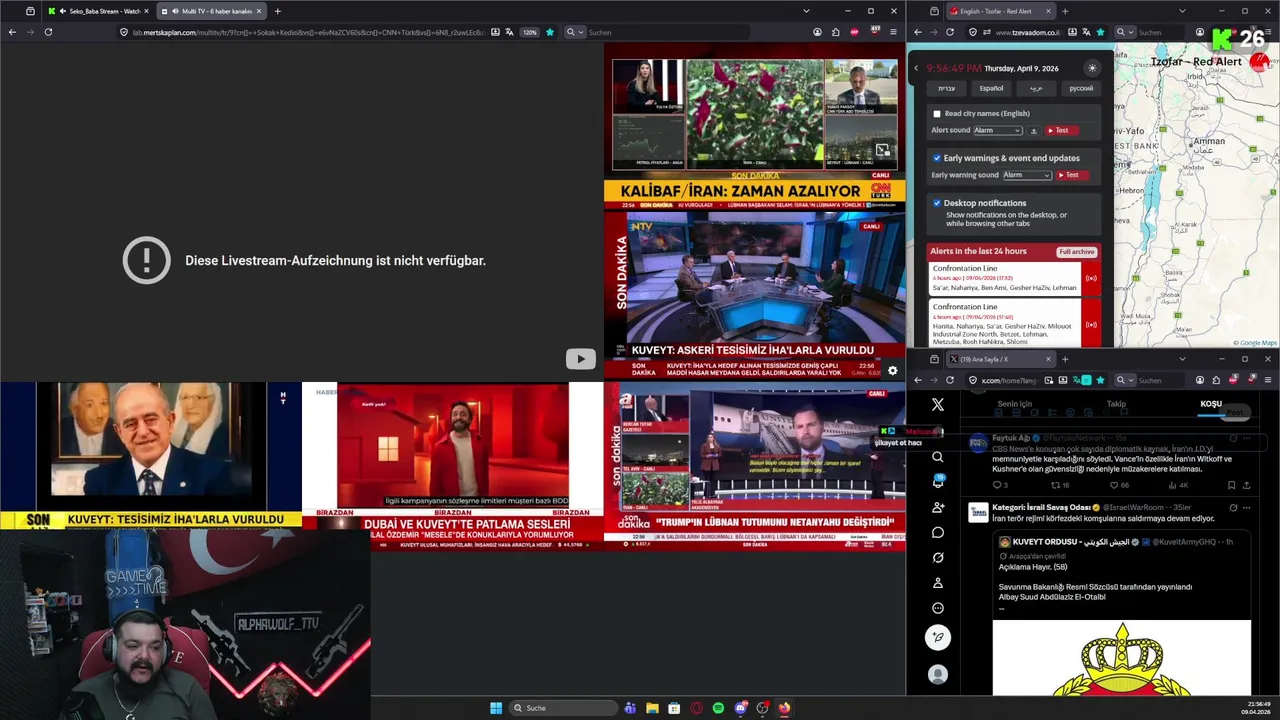Open Multi TV settings gear icon
Viewport: 1280px width, 720px height.
click(892, 370)
